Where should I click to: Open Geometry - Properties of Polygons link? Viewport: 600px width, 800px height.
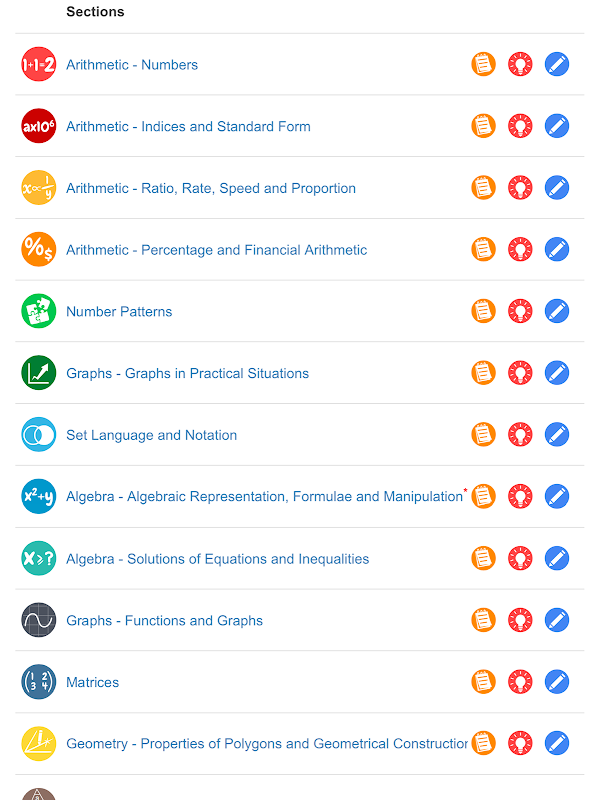266,744
